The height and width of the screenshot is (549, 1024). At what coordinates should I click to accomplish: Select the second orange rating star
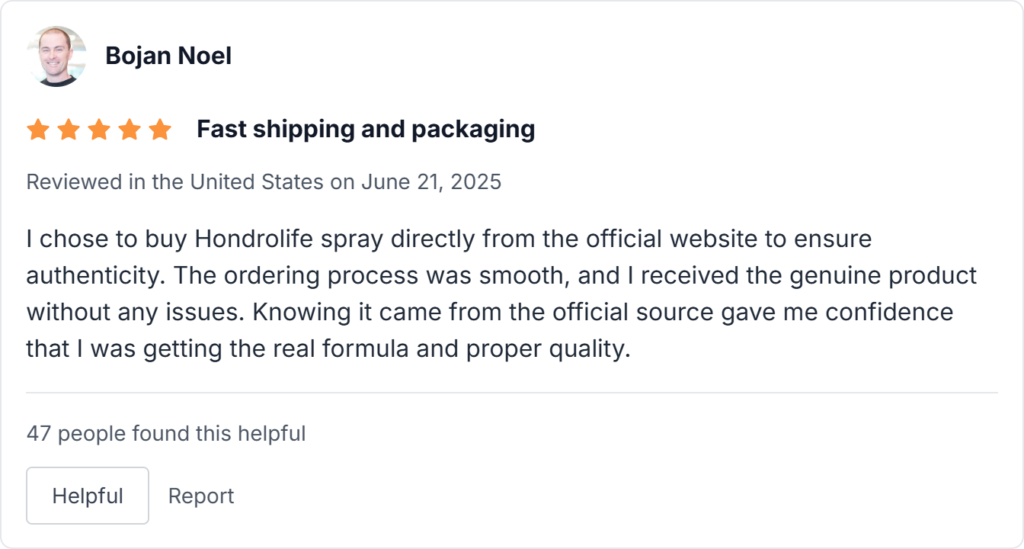click(x=69, y=130)
